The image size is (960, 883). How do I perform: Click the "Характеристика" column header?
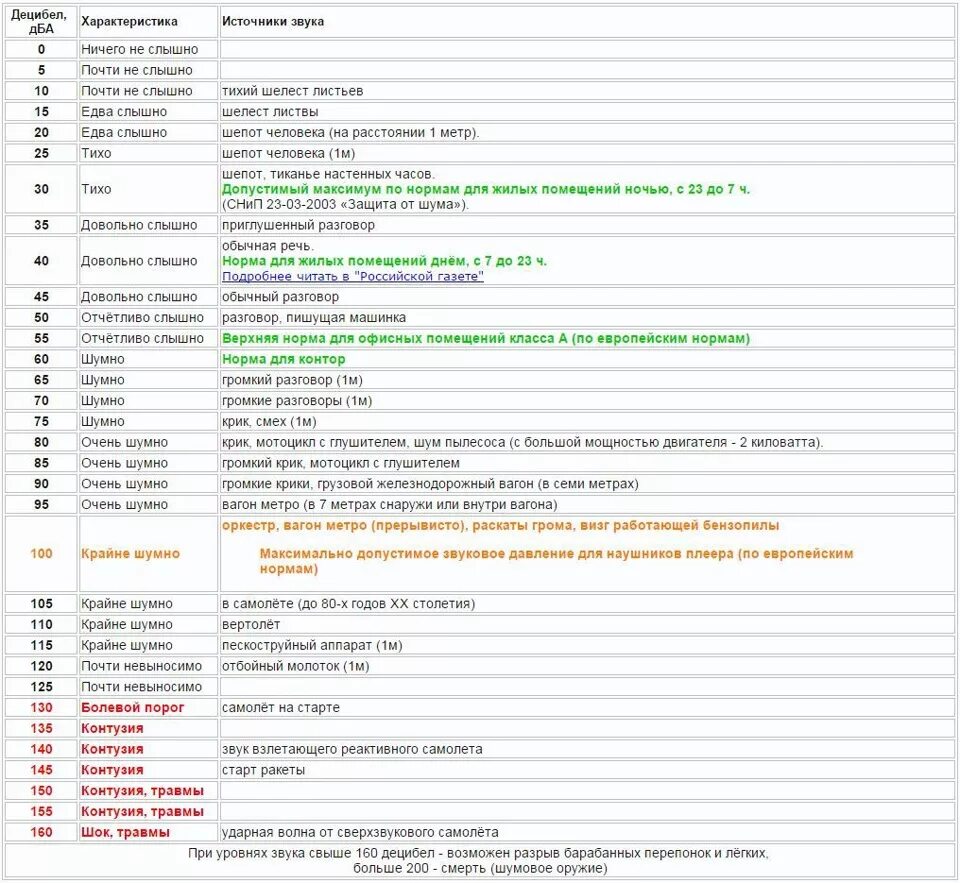[x=148, y=21]
